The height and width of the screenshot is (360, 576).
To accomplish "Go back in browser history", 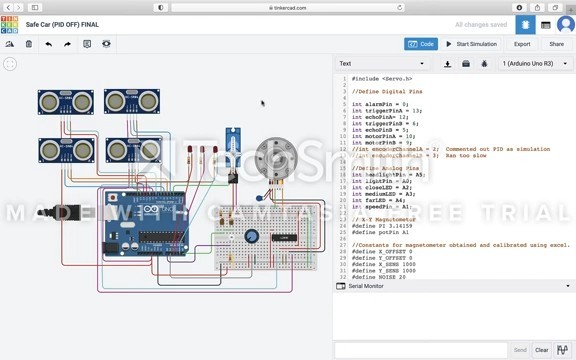I will coord(8,7).
